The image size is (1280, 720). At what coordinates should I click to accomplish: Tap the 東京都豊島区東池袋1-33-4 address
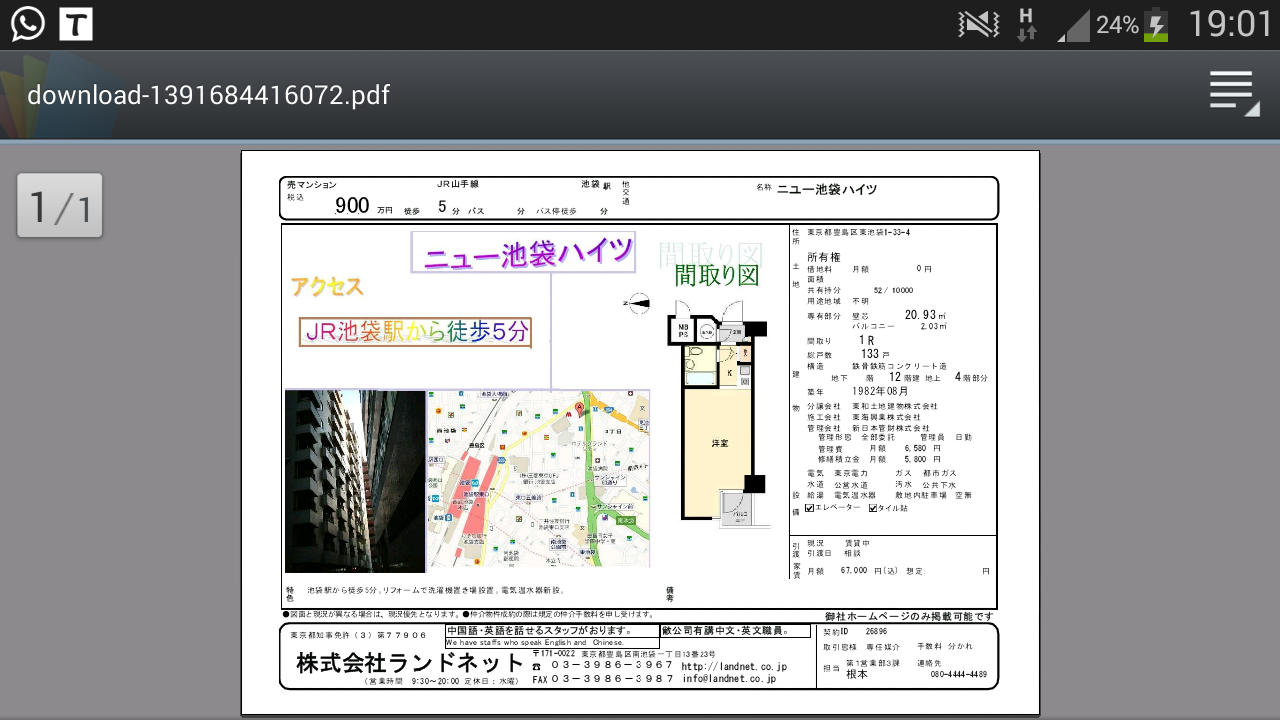858,232
